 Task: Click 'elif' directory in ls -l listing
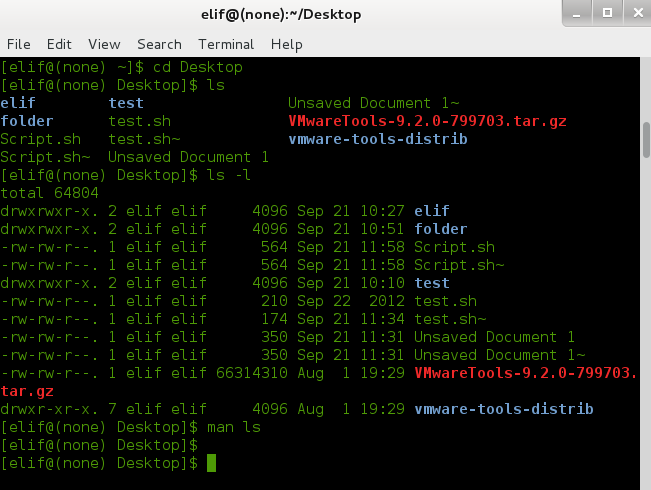(x=432, y=211)
